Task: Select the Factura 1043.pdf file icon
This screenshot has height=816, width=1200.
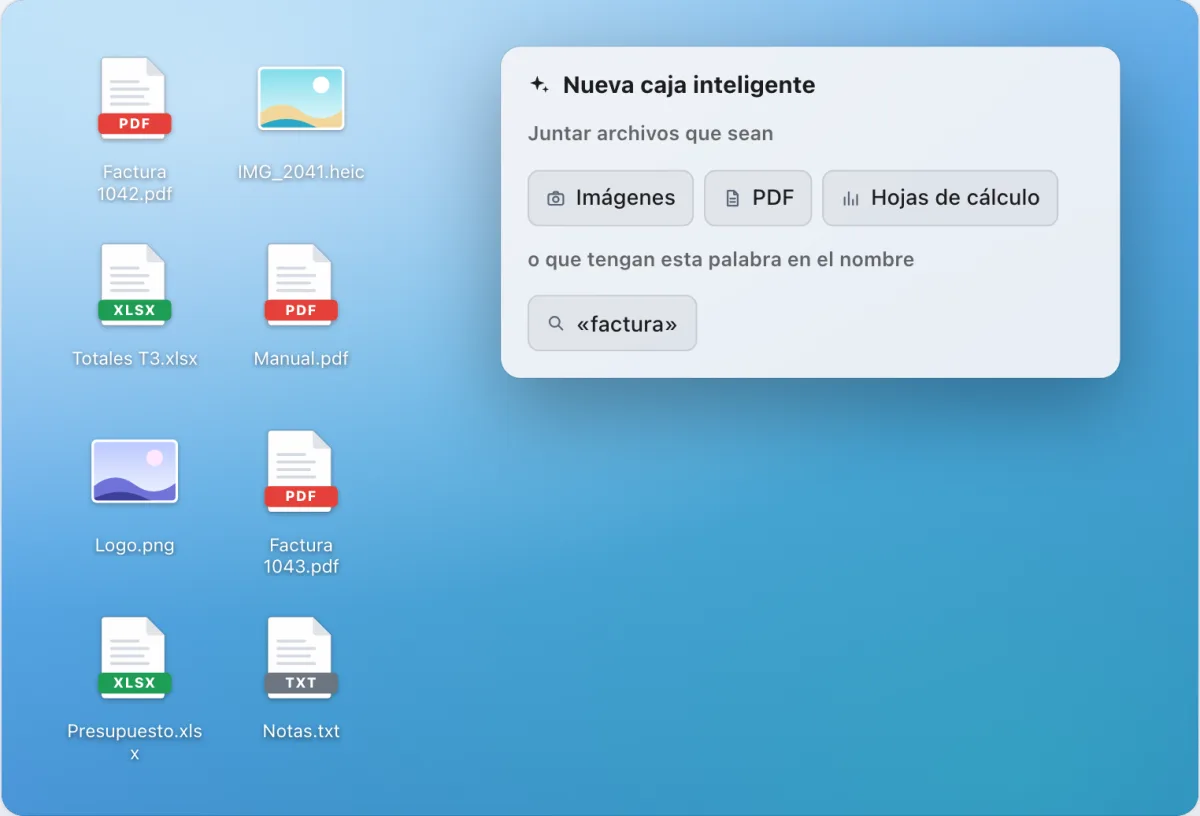Action: 301,472
